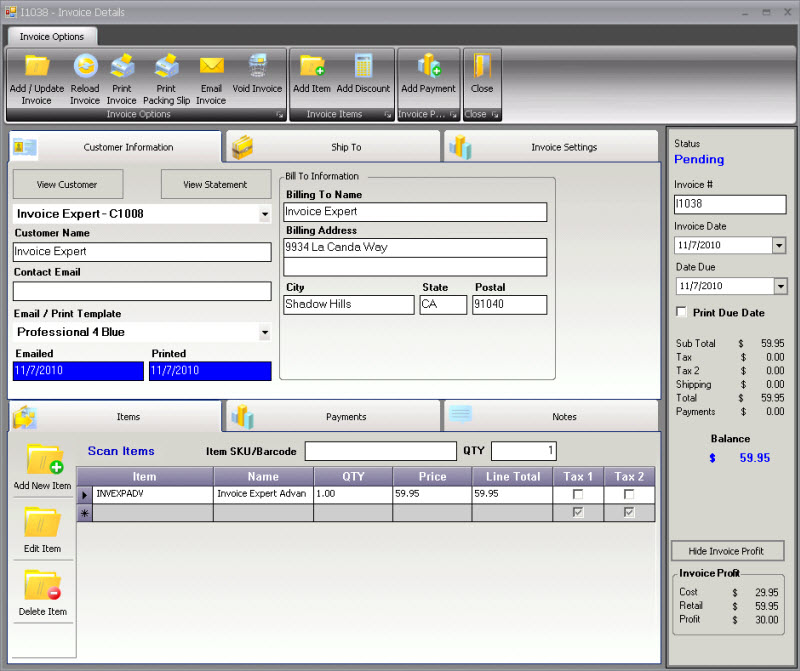Click the Billing To Name field

point(415,212)
